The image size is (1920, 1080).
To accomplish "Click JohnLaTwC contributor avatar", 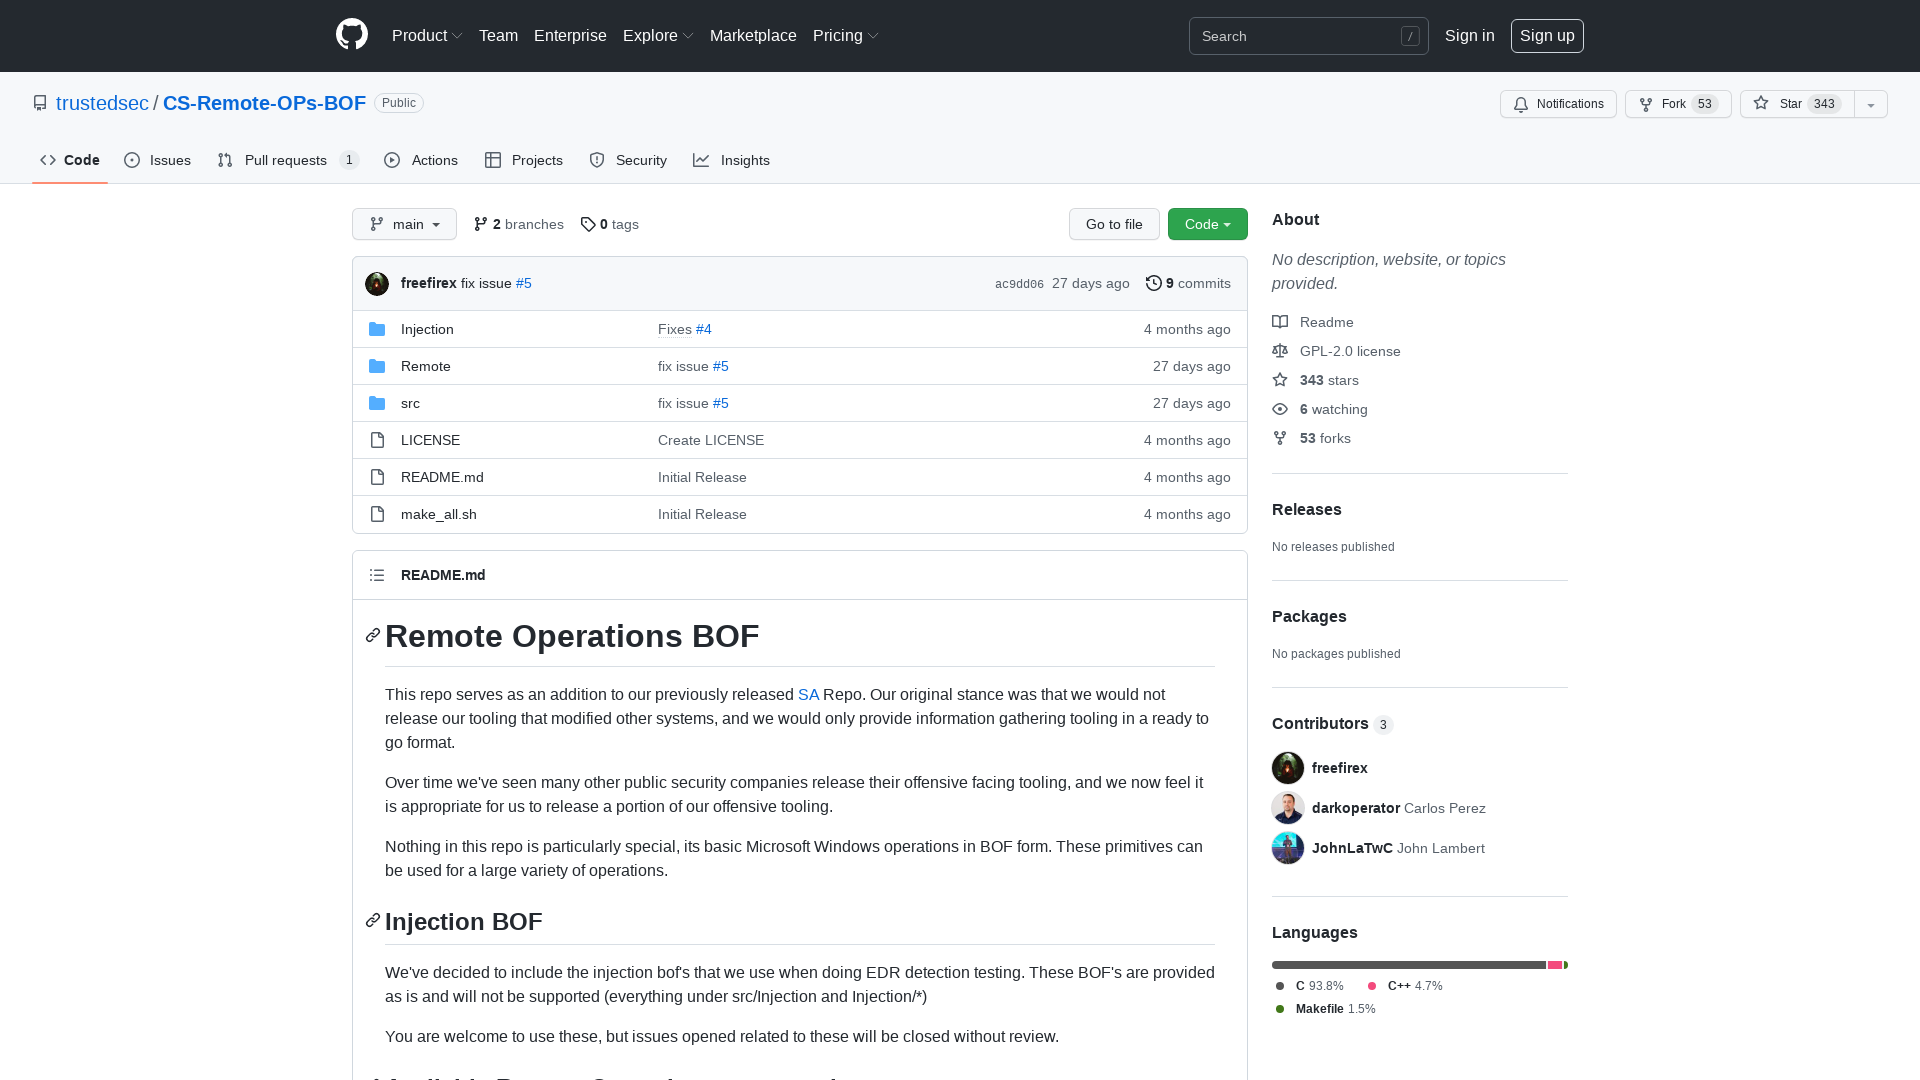I will pos(1288,848).
